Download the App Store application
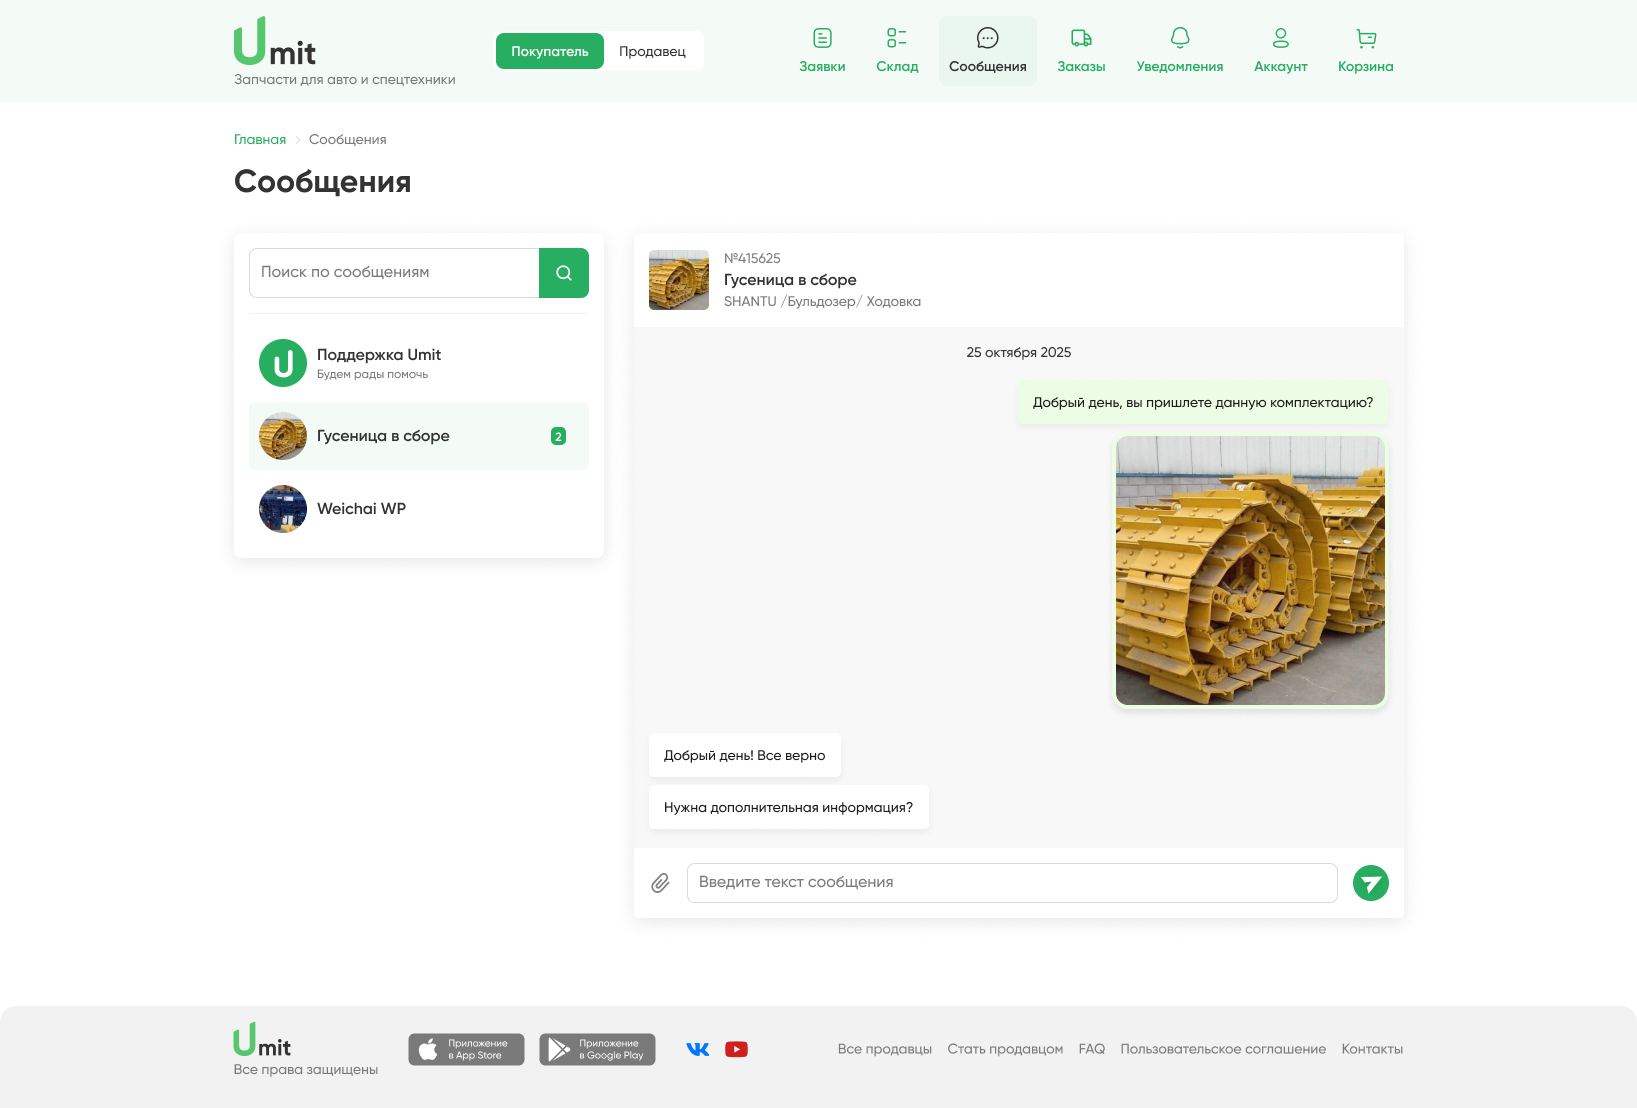This screenshot has width=1637, height=1108. [466, 1049]
